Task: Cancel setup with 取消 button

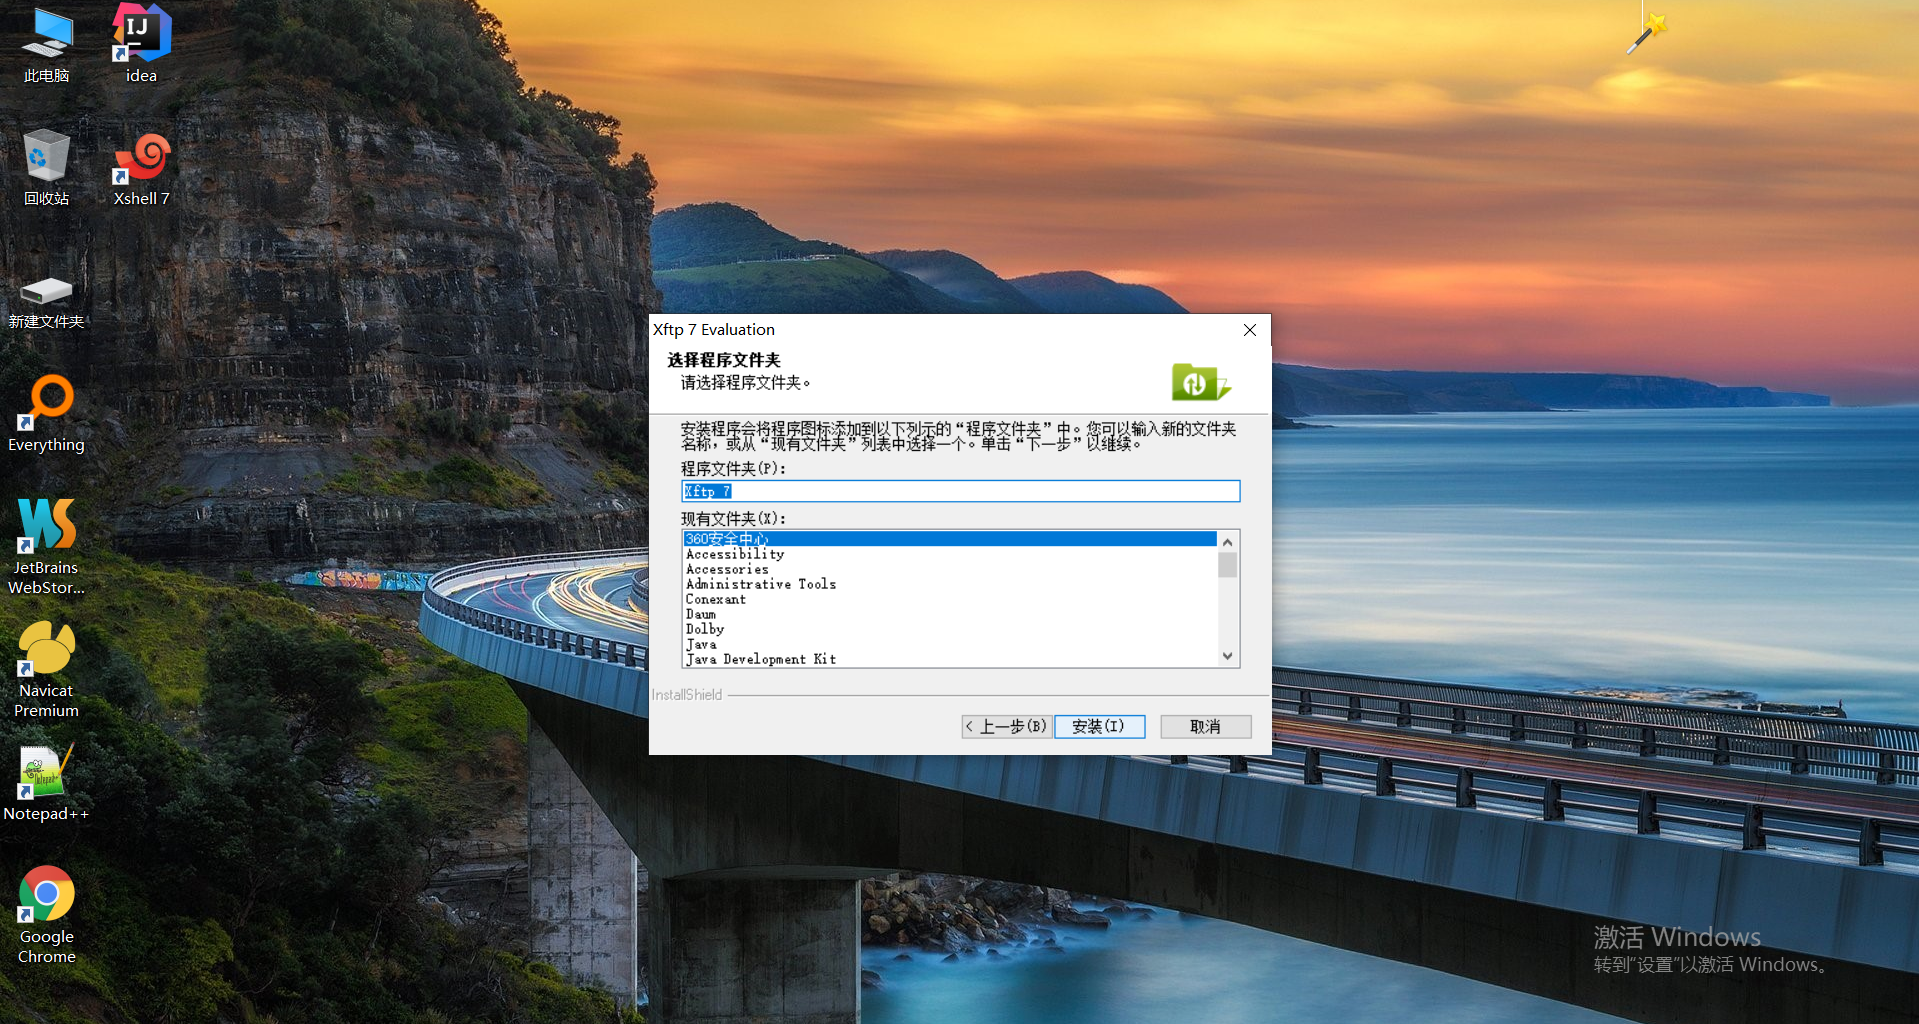Action: [1205, 727]
